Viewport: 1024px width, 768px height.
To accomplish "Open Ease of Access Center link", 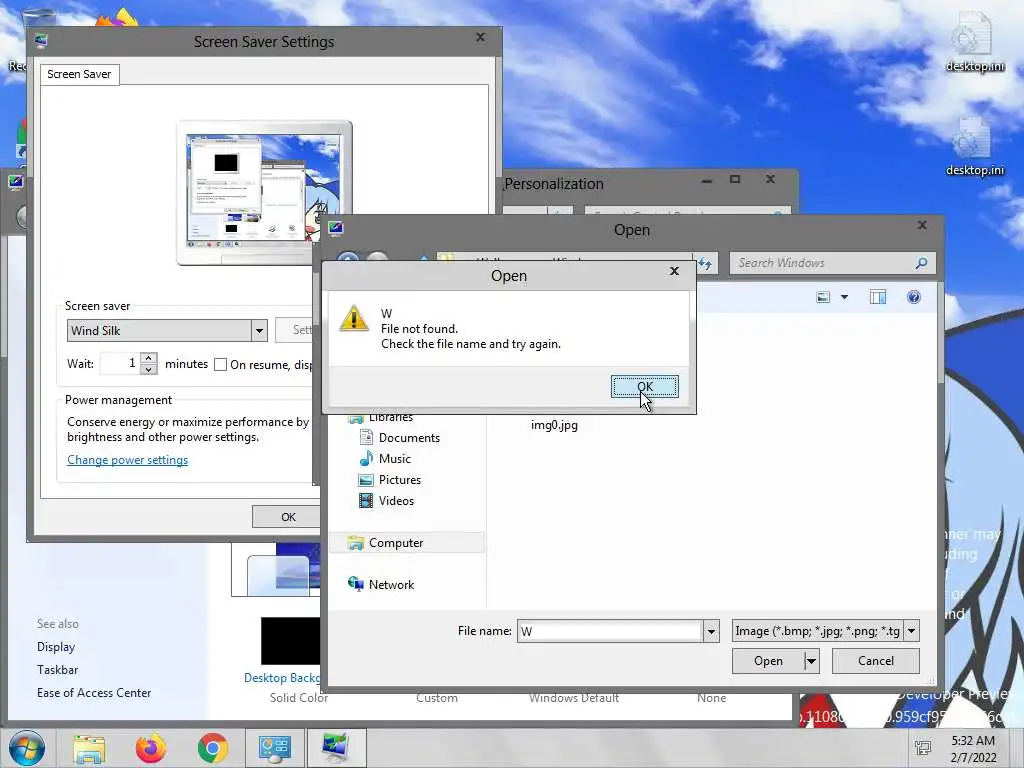I will (x=93, y=693).
